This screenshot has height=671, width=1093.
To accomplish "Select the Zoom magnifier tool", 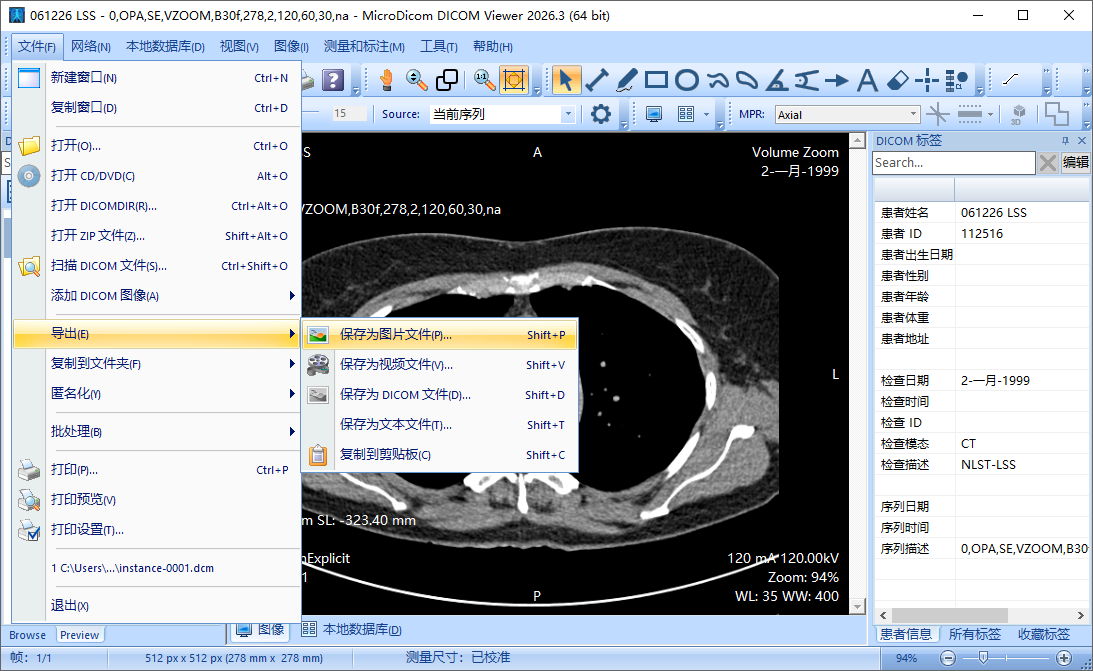I will pyautogui.click(x=416, y=80).
